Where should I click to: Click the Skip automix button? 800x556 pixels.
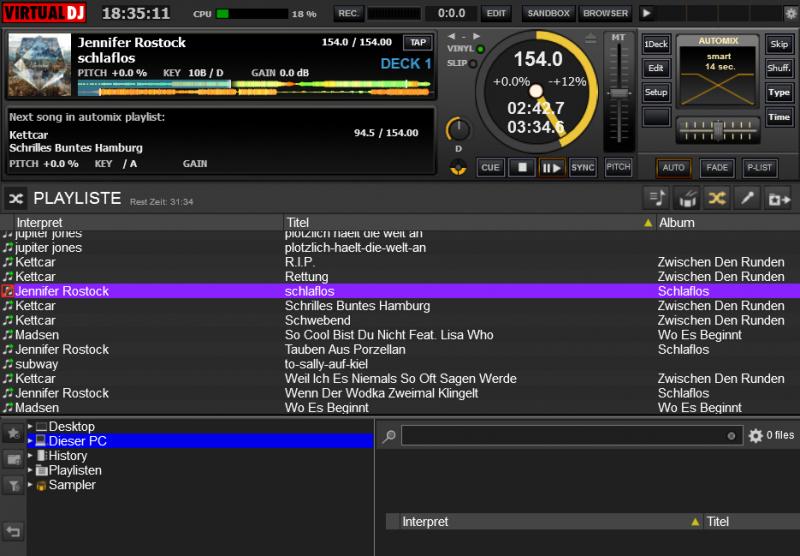pos(779,44)
